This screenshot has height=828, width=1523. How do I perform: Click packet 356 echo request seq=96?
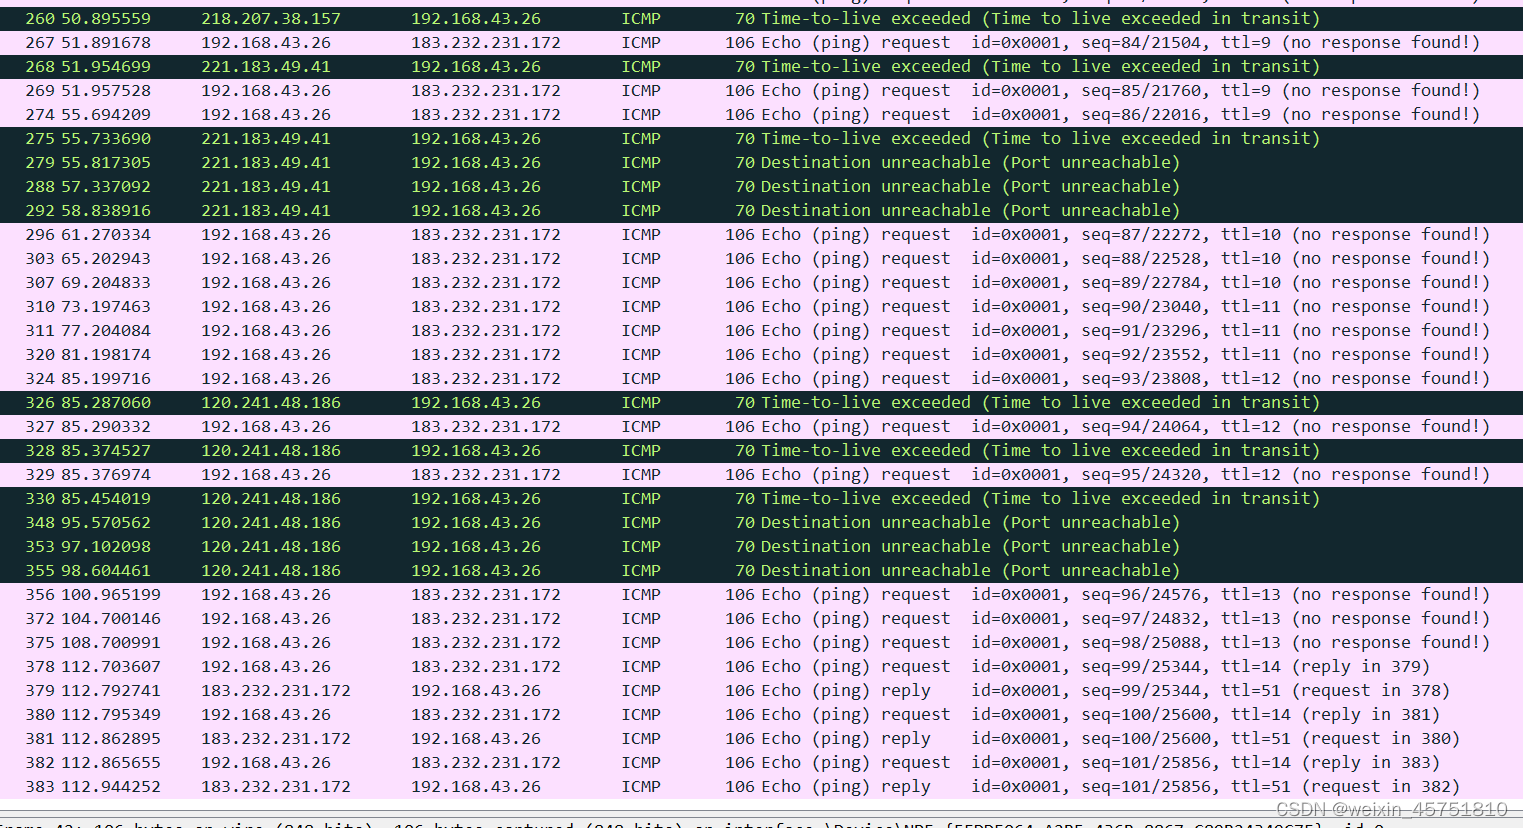click(761, 595)
